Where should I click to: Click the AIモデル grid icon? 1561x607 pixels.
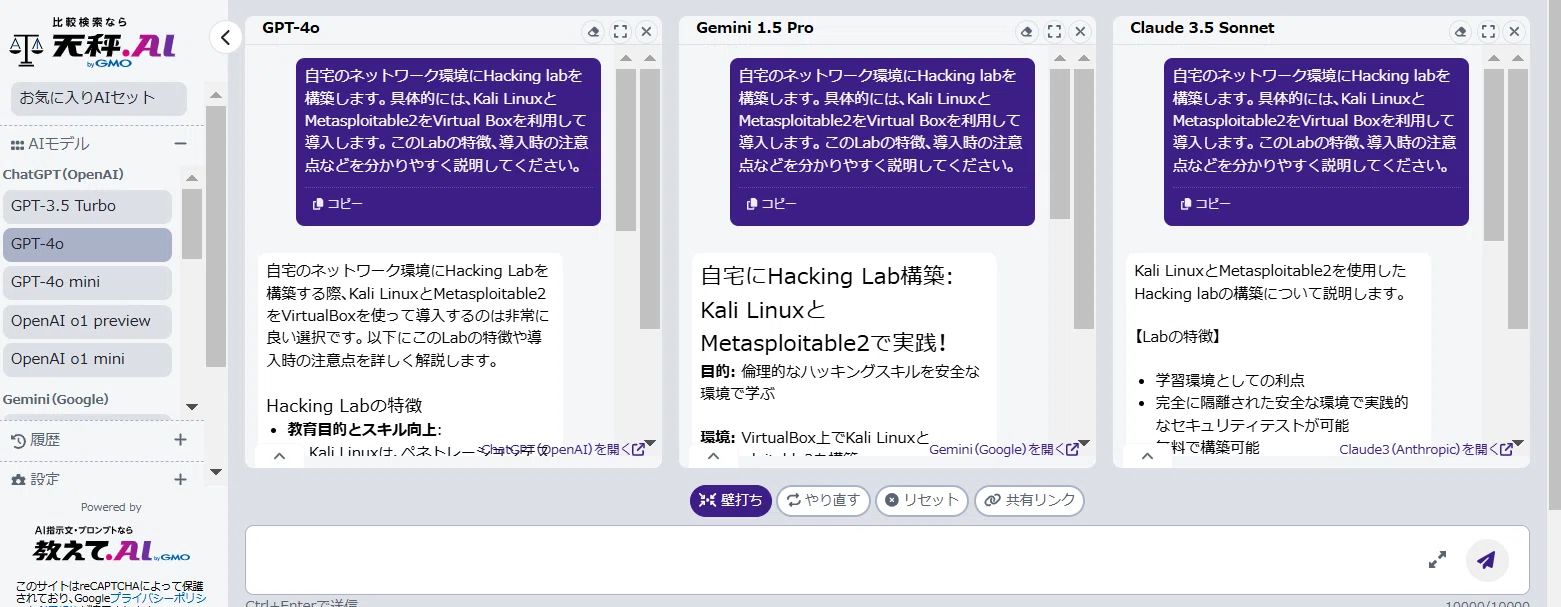pos(17,144)
